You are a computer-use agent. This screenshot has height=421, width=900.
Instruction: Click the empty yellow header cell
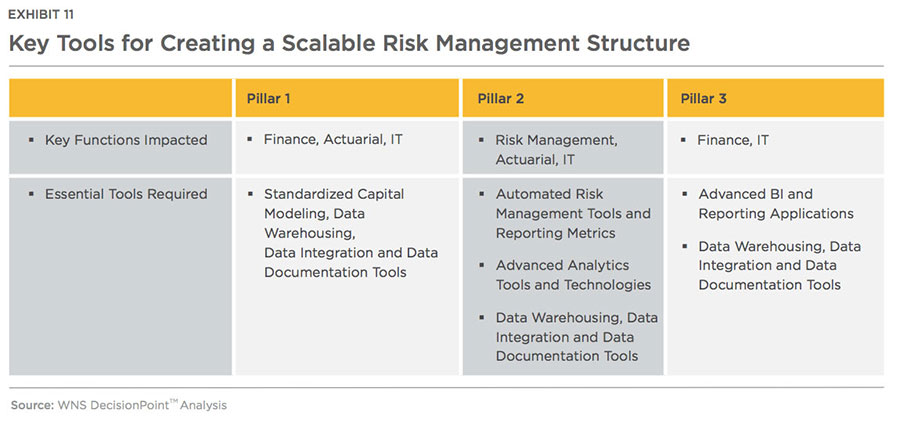121,98
